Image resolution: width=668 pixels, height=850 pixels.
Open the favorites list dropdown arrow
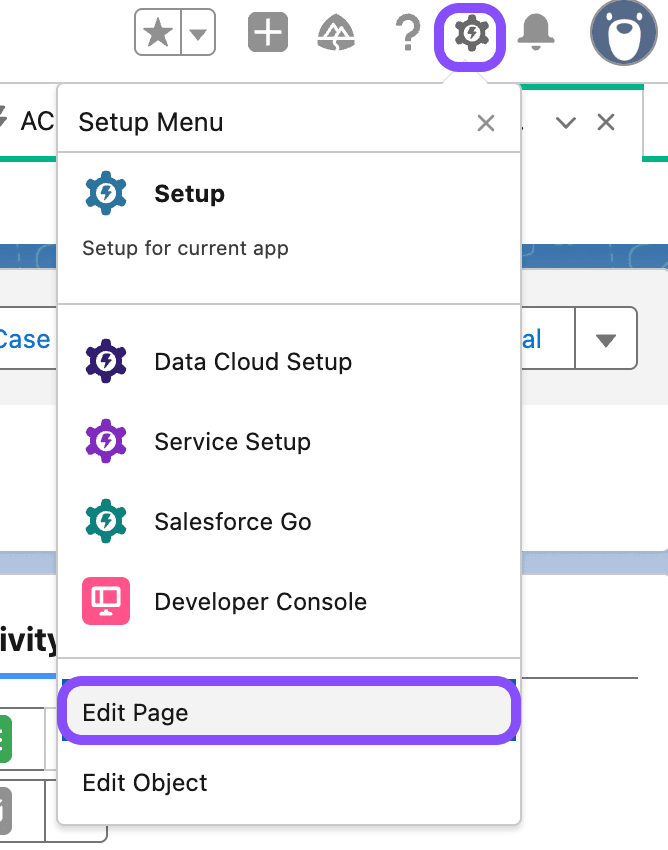click(x=196, y=32)
